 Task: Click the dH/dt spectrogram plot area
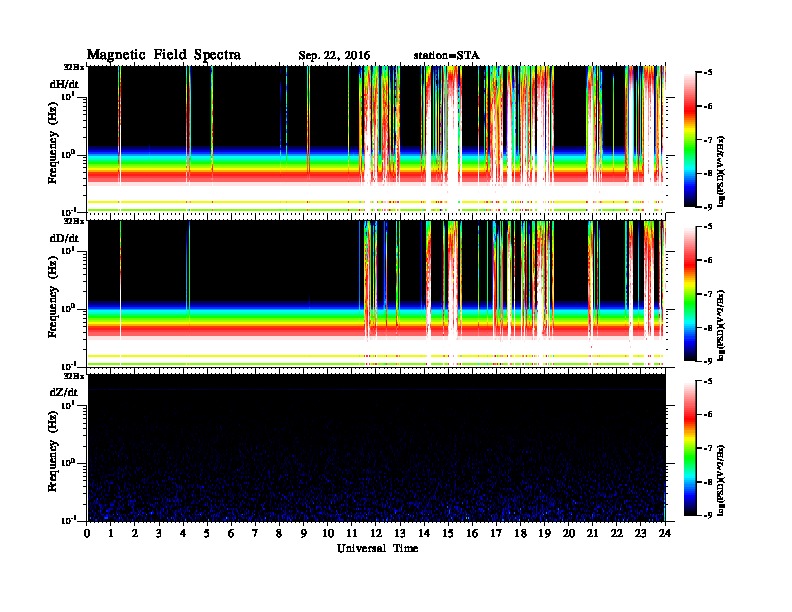[377, 139]
